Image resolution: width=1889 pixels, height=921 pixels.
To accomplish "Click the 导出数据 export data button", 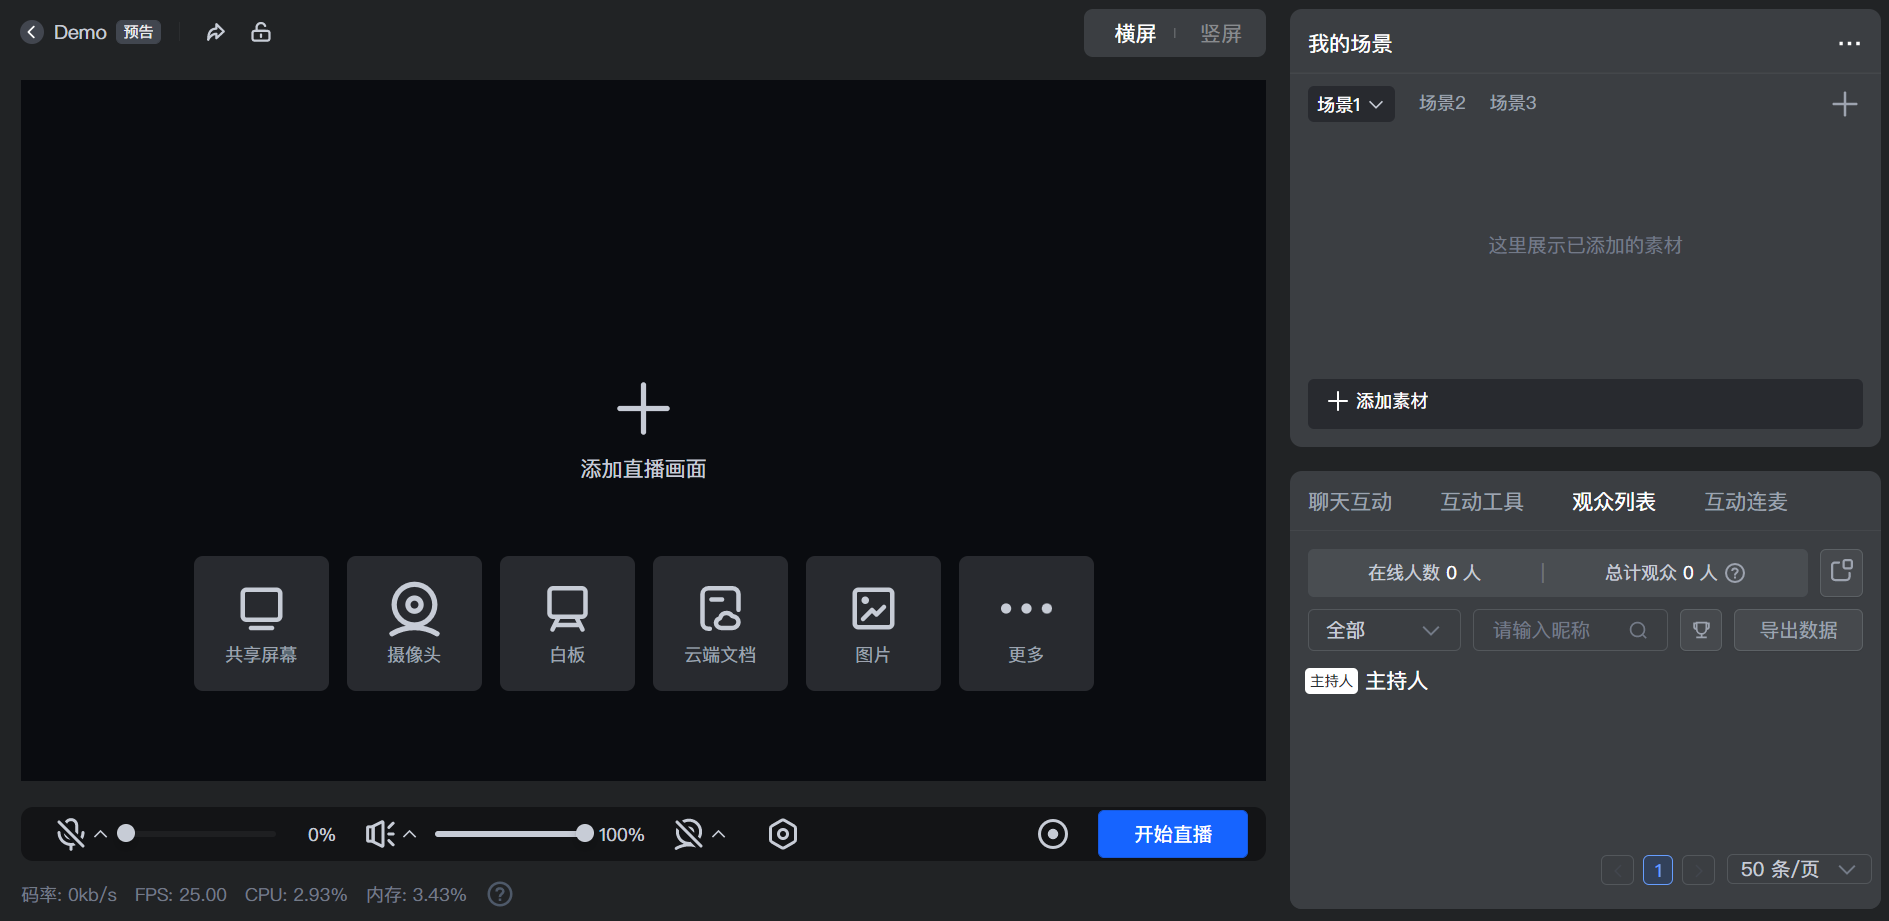I will (1797, 630).
